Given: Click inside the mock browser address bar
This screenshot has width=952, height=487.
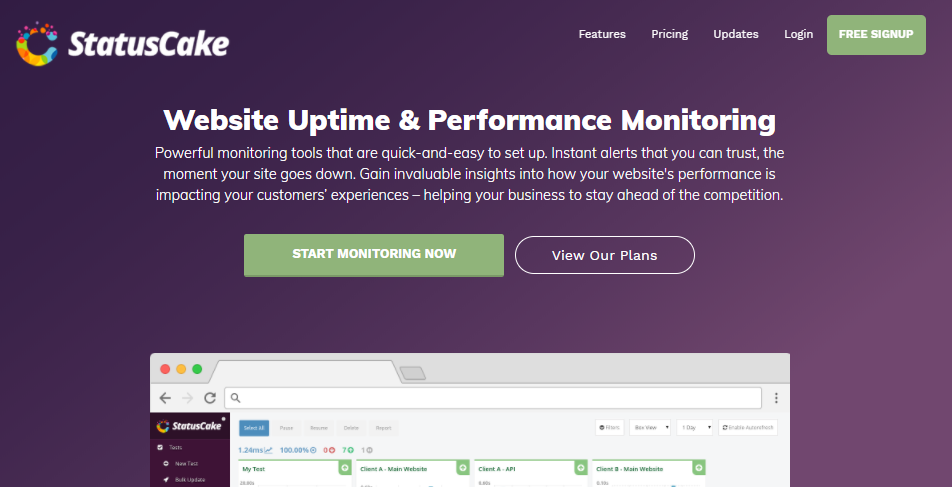Looking at the screenshot, I should point(493,398).
